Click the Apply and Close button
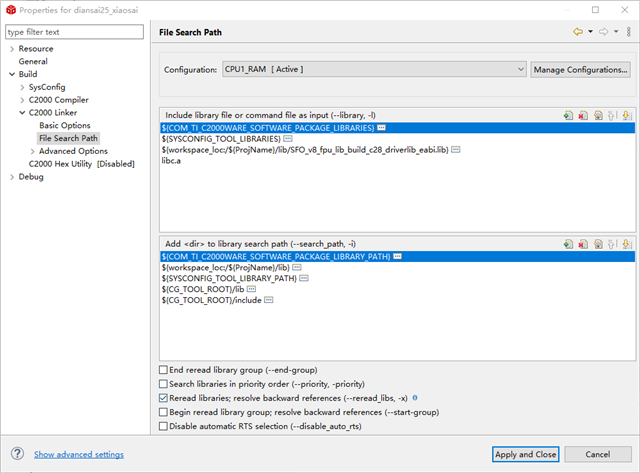Screen dimensions: 640x473 (525, 454)
